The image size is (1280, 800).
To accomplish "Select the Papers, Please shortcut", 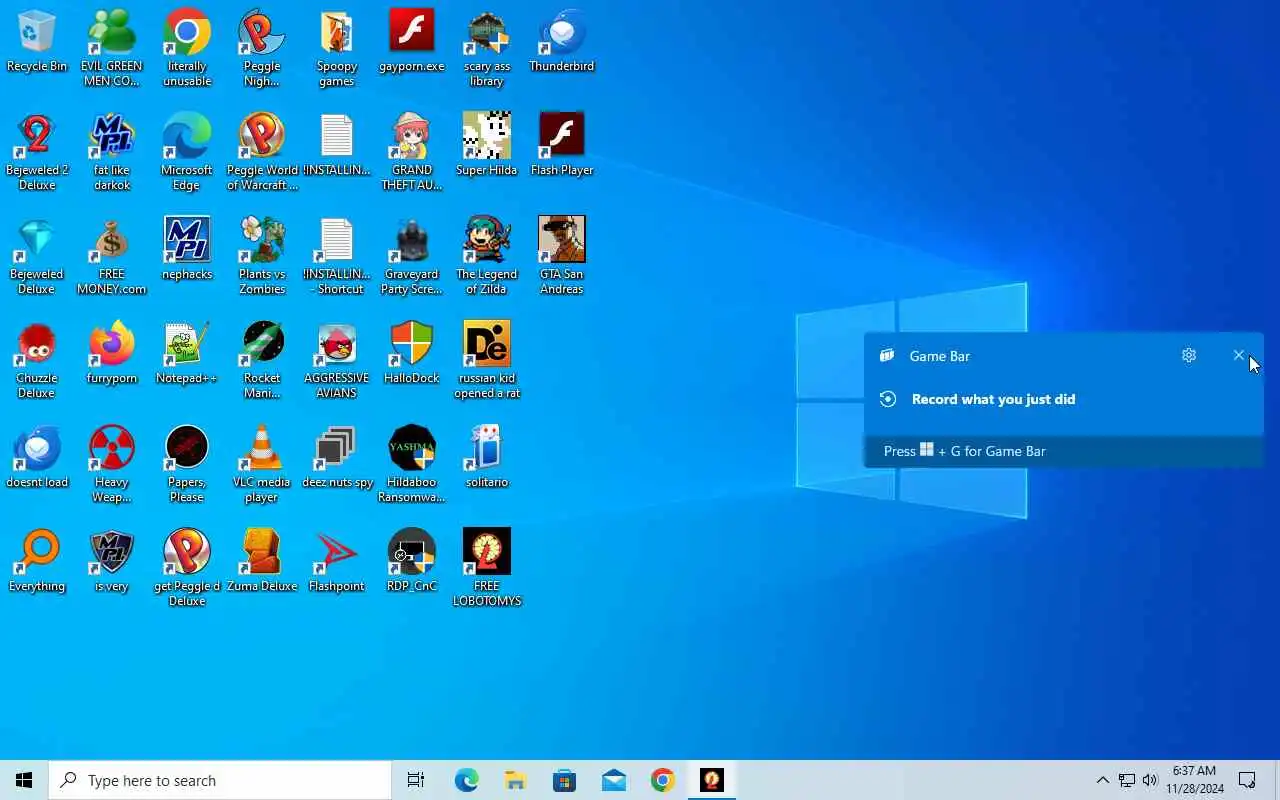I will coord(187,465).
